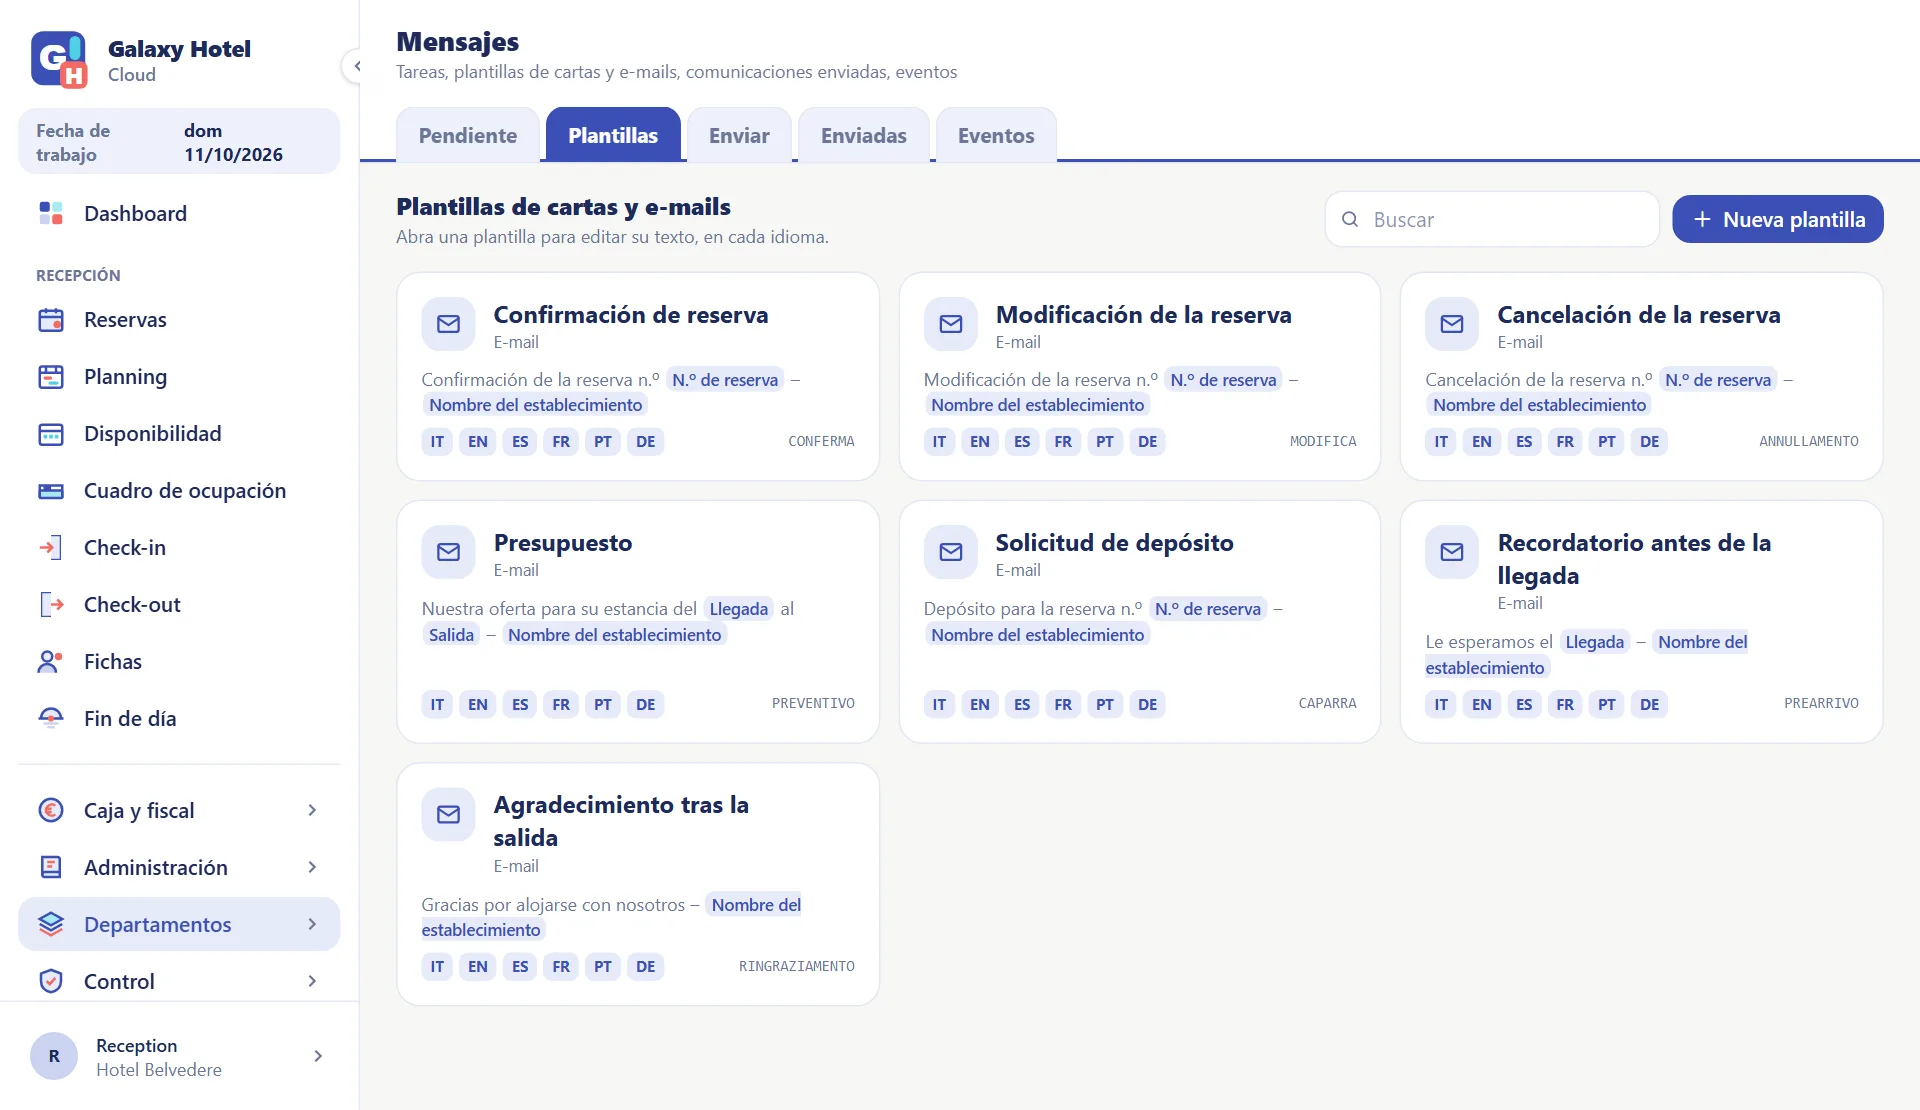
Task: Click the Nueva plantilla button
Action: click(1778, 219)
